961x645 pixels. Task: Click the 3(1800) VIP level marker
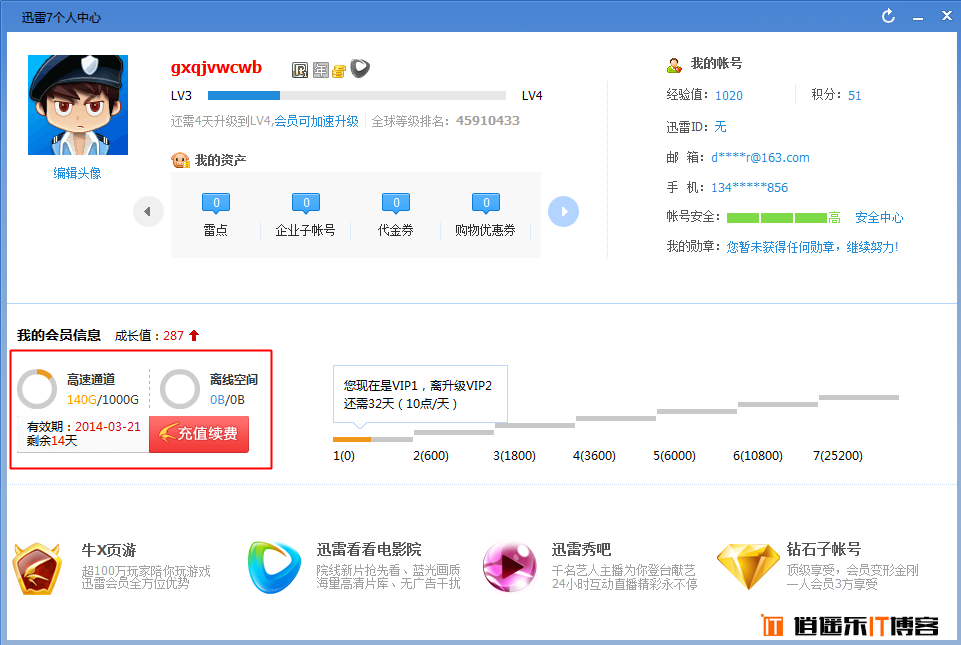click(x=514, y=456)
